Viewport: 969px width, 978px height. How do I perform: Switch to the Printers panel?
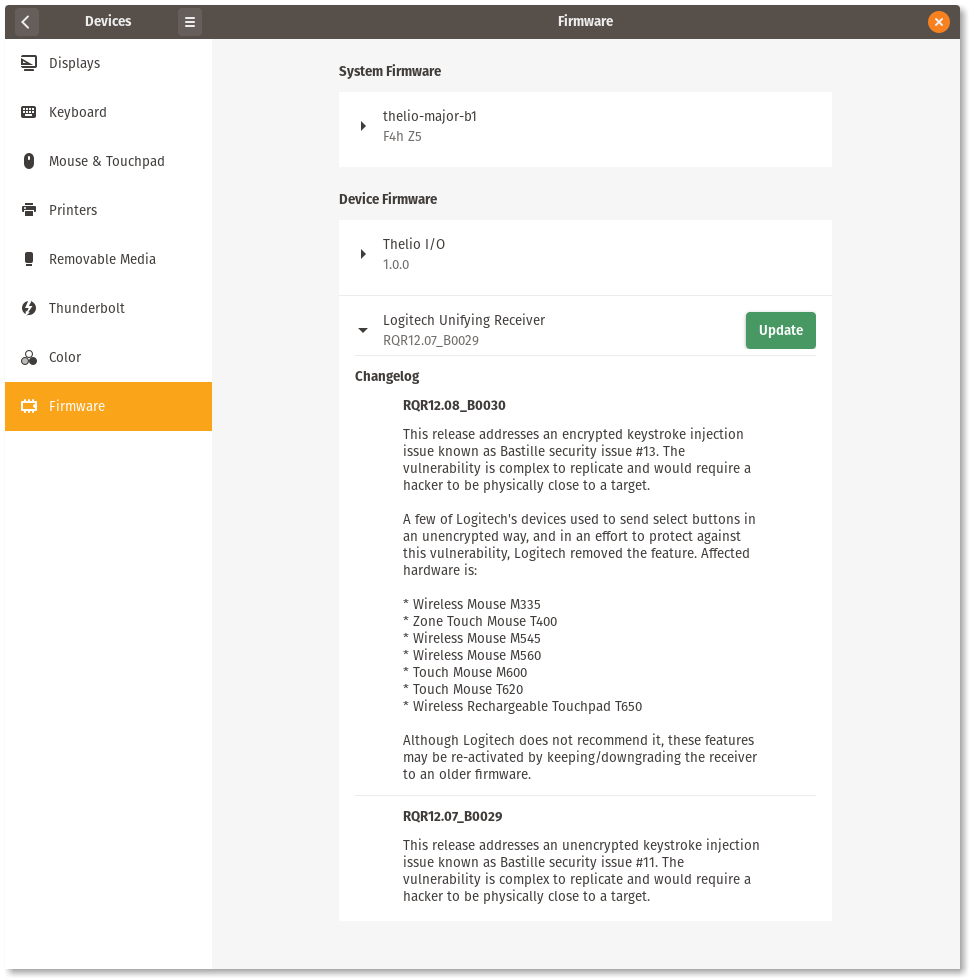point(108,210)
